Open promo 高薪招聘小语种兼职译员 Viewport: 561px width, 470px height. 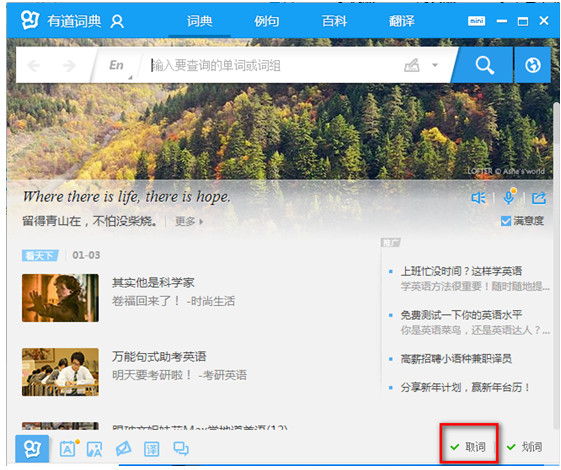[x=456, y=358]
